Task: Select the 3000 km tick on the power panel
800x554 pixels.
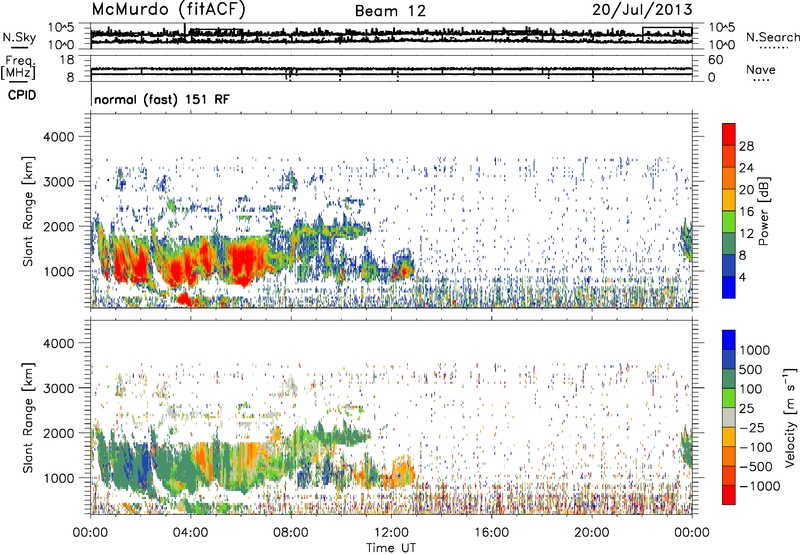Action: 59,182
